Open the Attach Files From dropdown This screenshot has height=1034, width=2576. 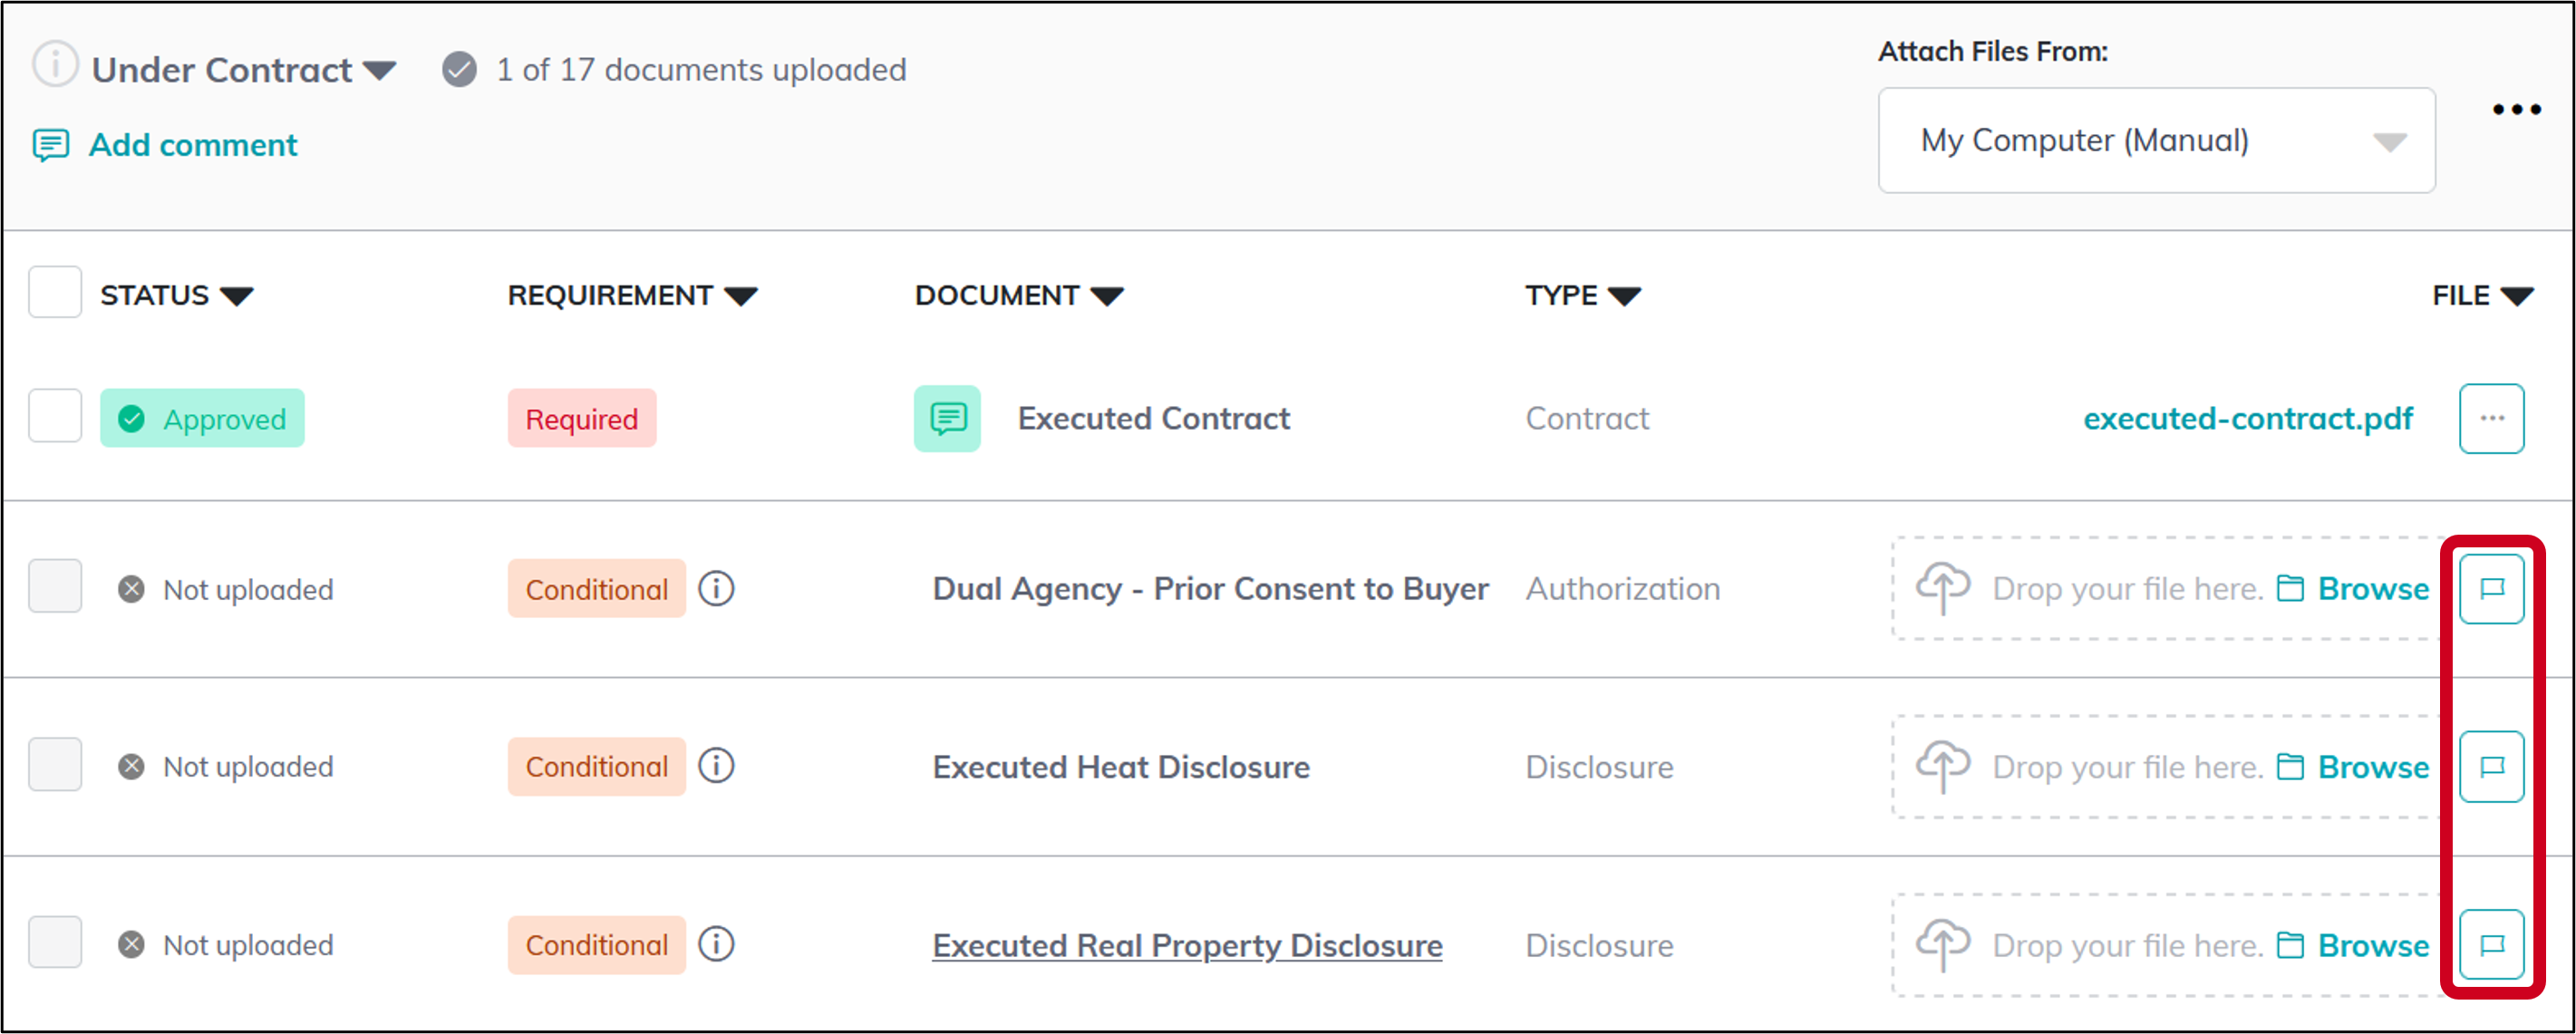pos(2156,140)
